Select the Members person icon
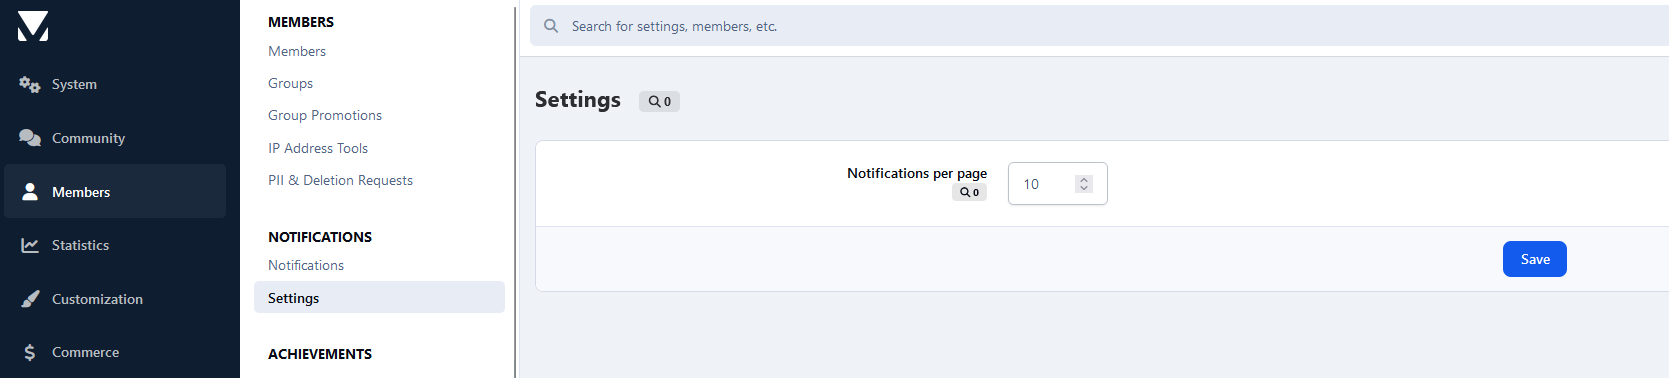 pyautogui.click(x=30, y=191)
